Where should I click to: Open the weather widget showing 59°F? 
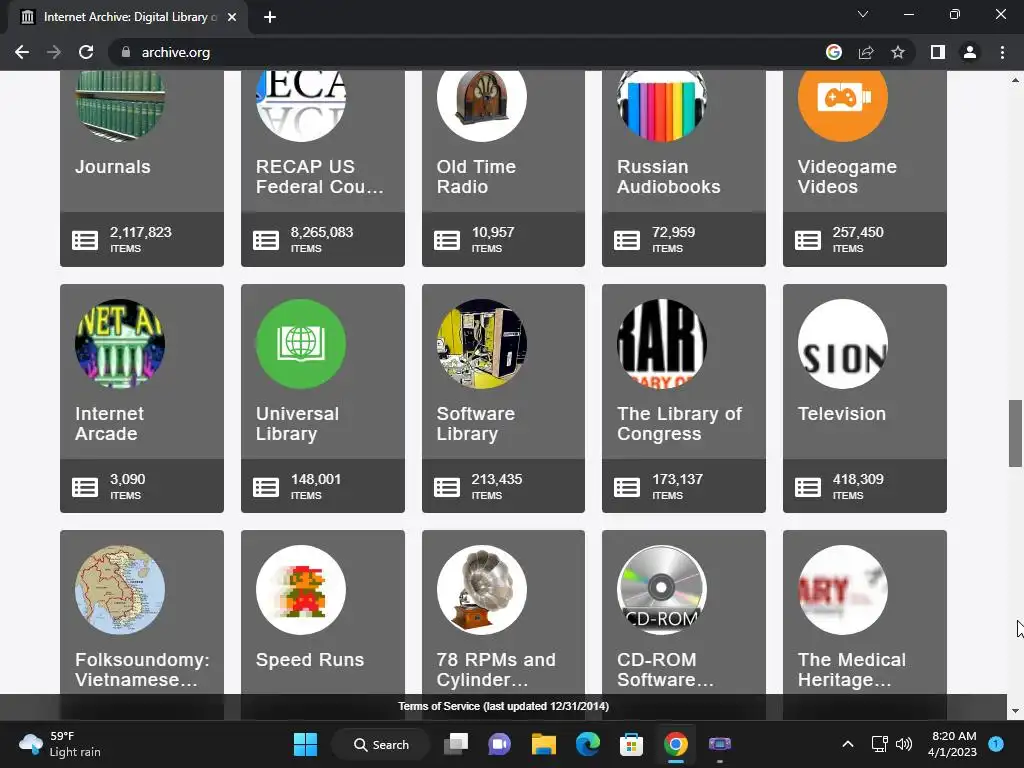point(60,744)
